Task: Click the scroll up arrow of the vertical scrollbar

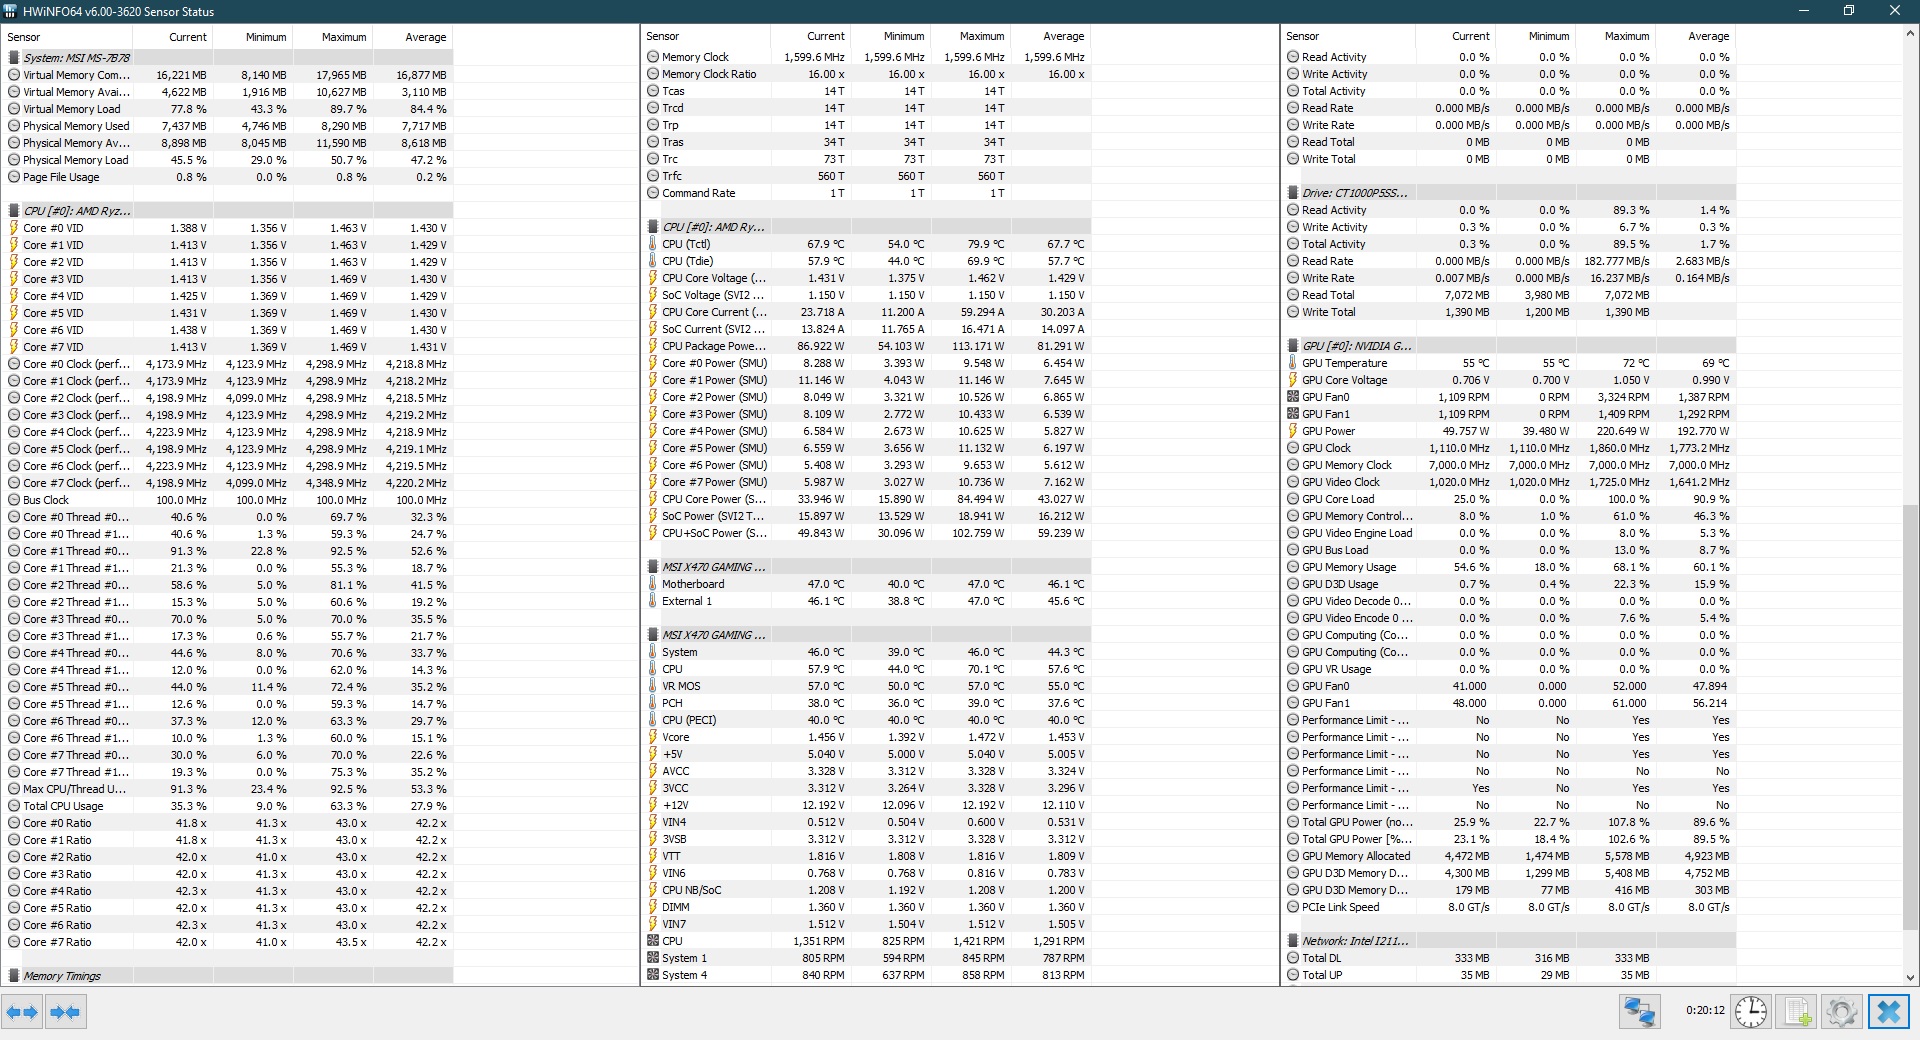Action: [1910, 33]
